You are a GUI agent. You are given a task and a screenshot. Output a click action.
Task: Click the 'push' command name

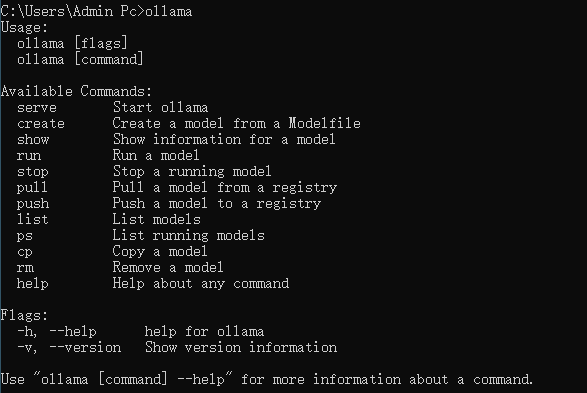tap(33, 204)
